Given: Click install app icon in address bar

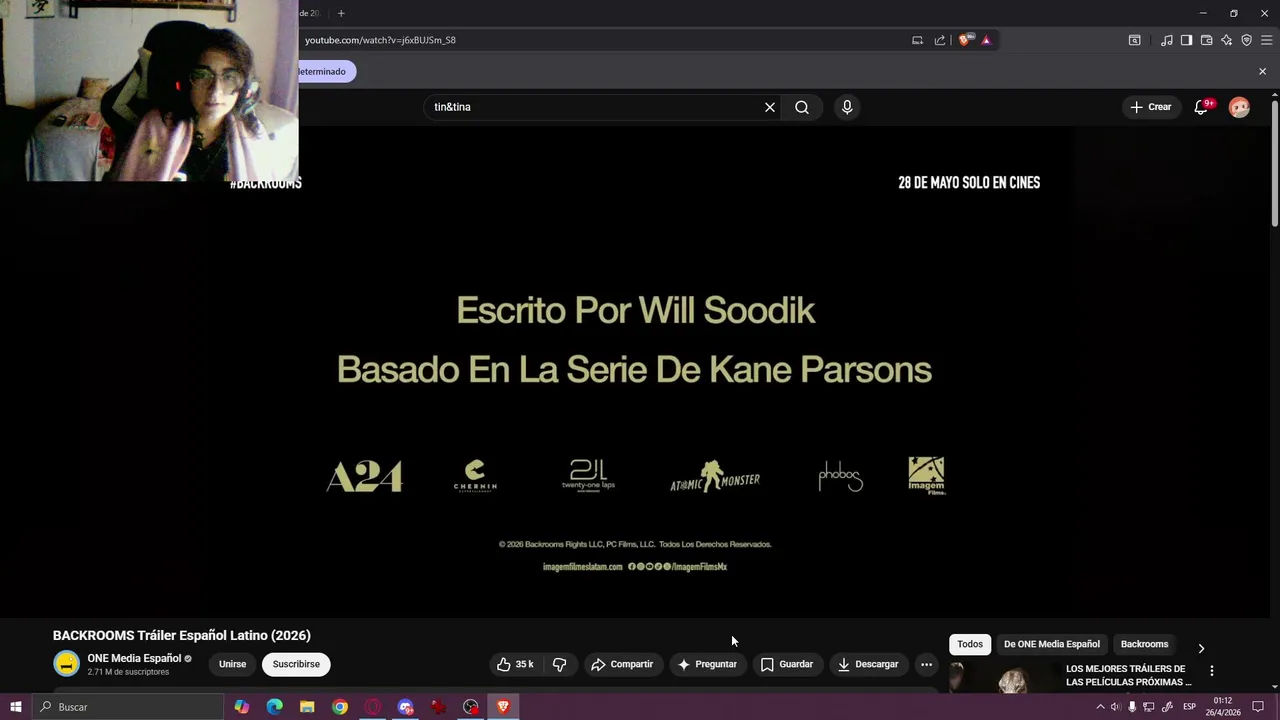Looking at the screenshot, I should tap(917, 40).
